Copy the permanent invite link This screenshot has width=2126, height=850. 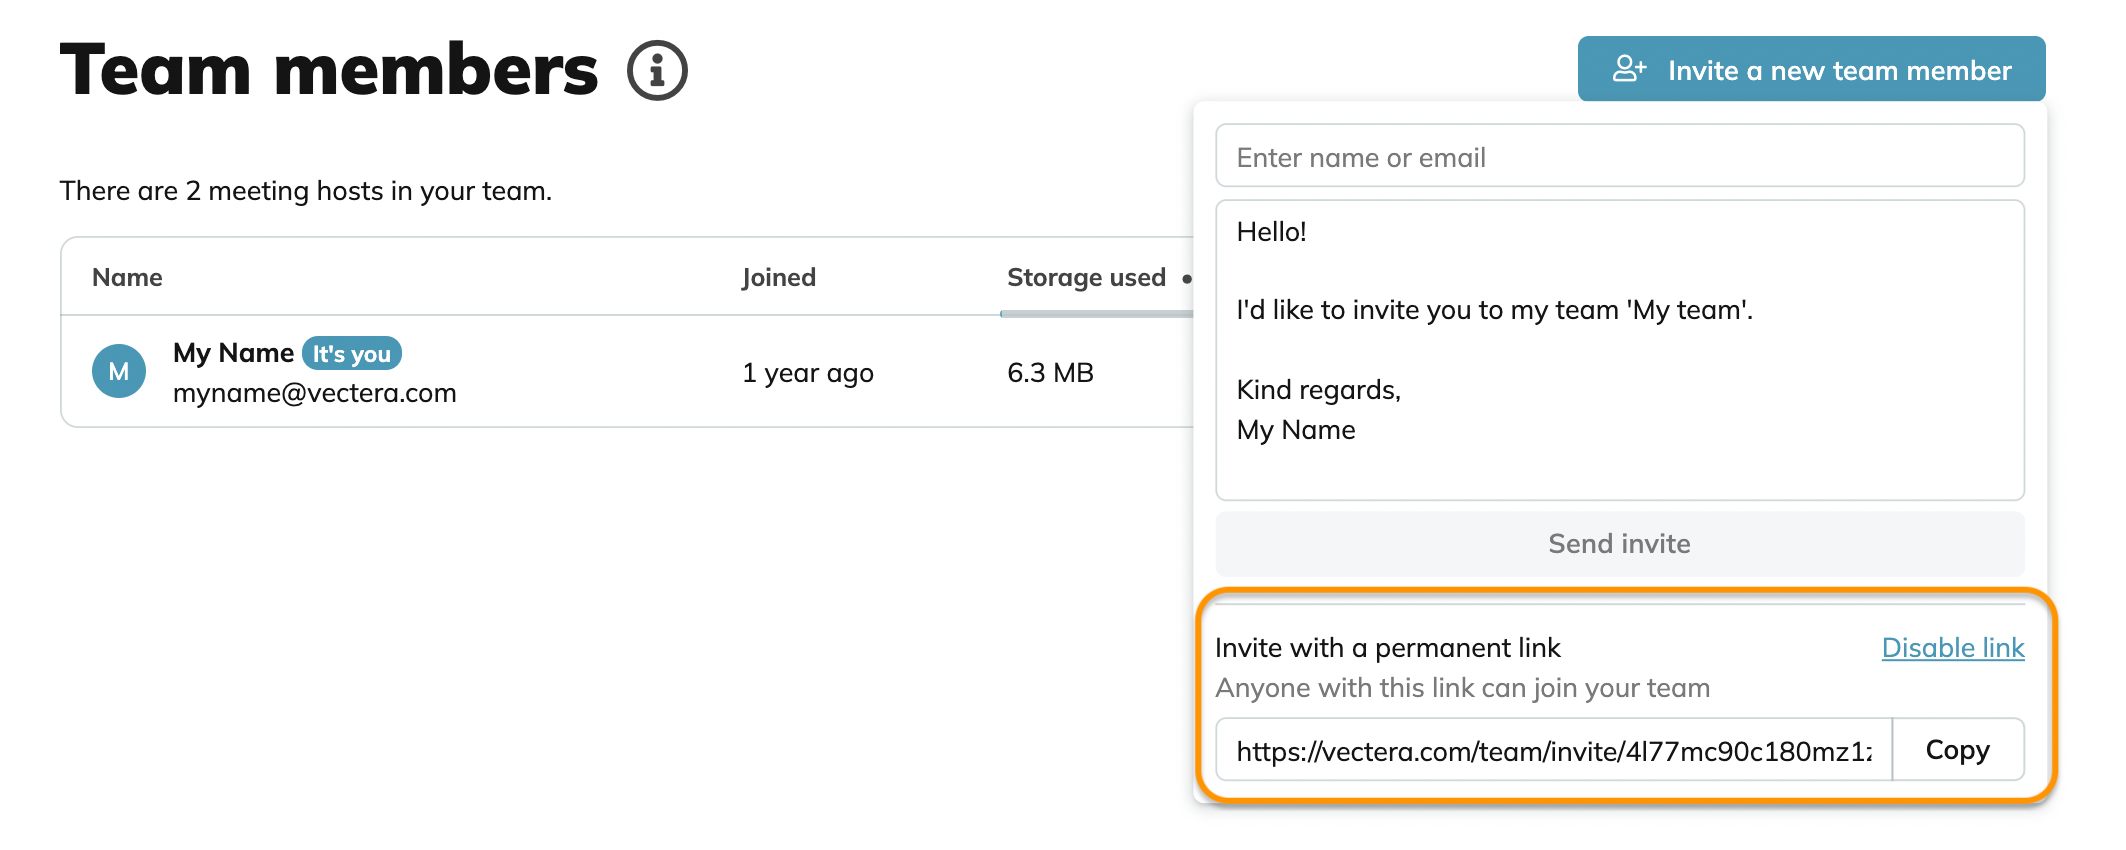(1957, 749)
